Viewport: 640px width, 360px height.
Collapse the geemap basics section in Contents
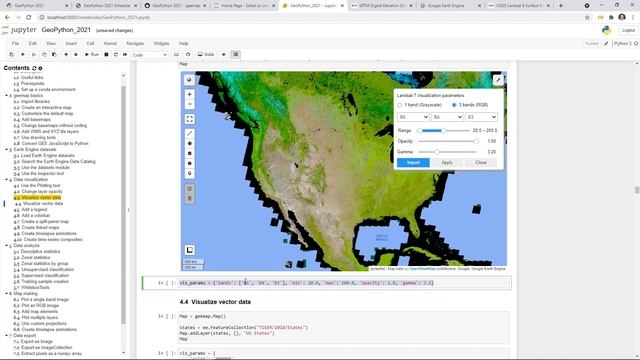pos(7,96)
